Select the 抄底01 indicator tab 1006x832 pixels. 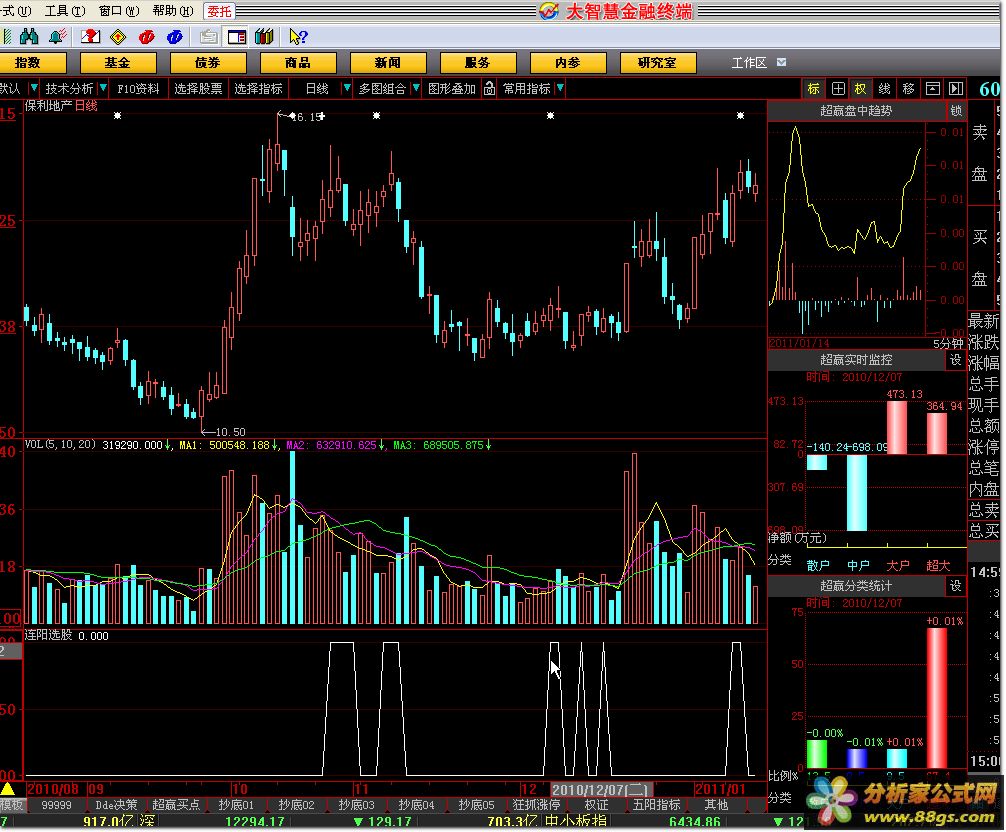[x=236, y=804]
